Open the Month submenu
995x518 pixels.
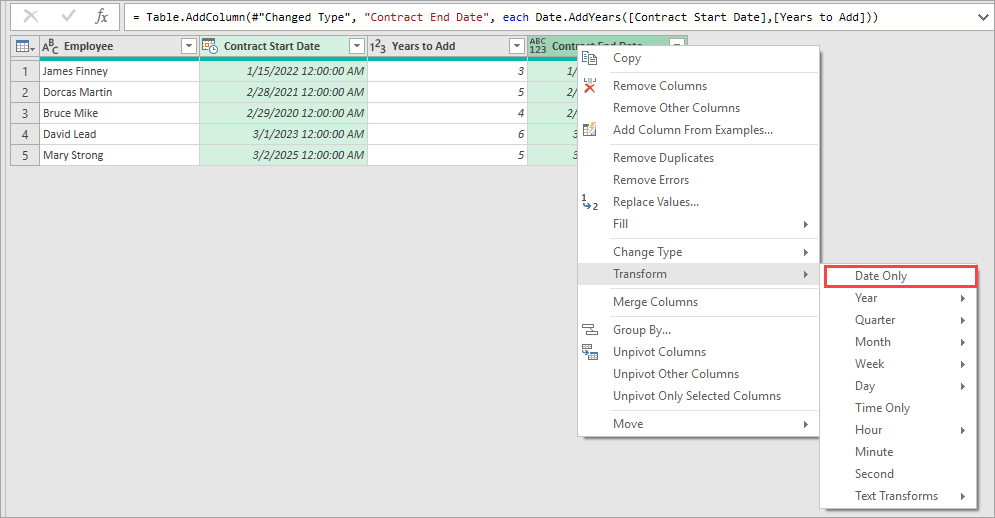pyautogui.click(x=873, y=342)
